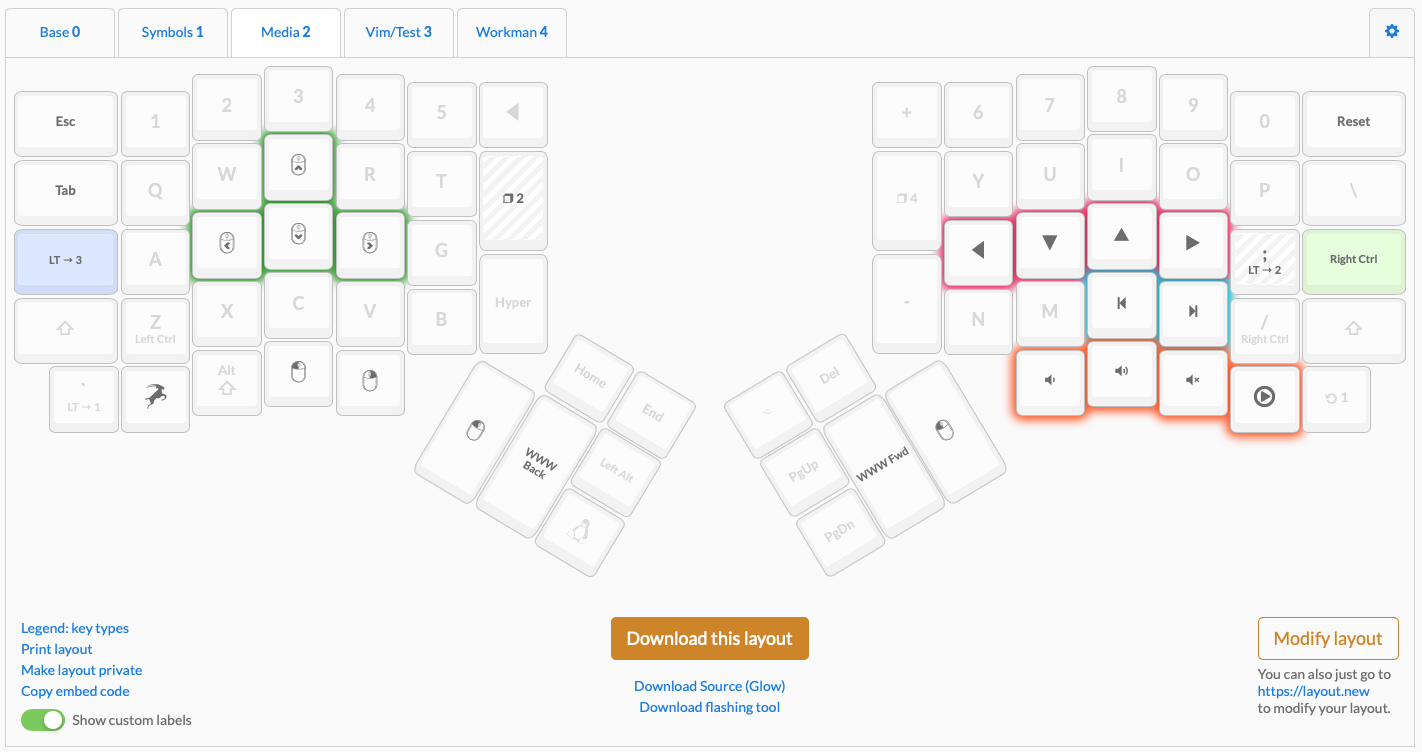Select the previous track key

click(x=1121, y=303)
